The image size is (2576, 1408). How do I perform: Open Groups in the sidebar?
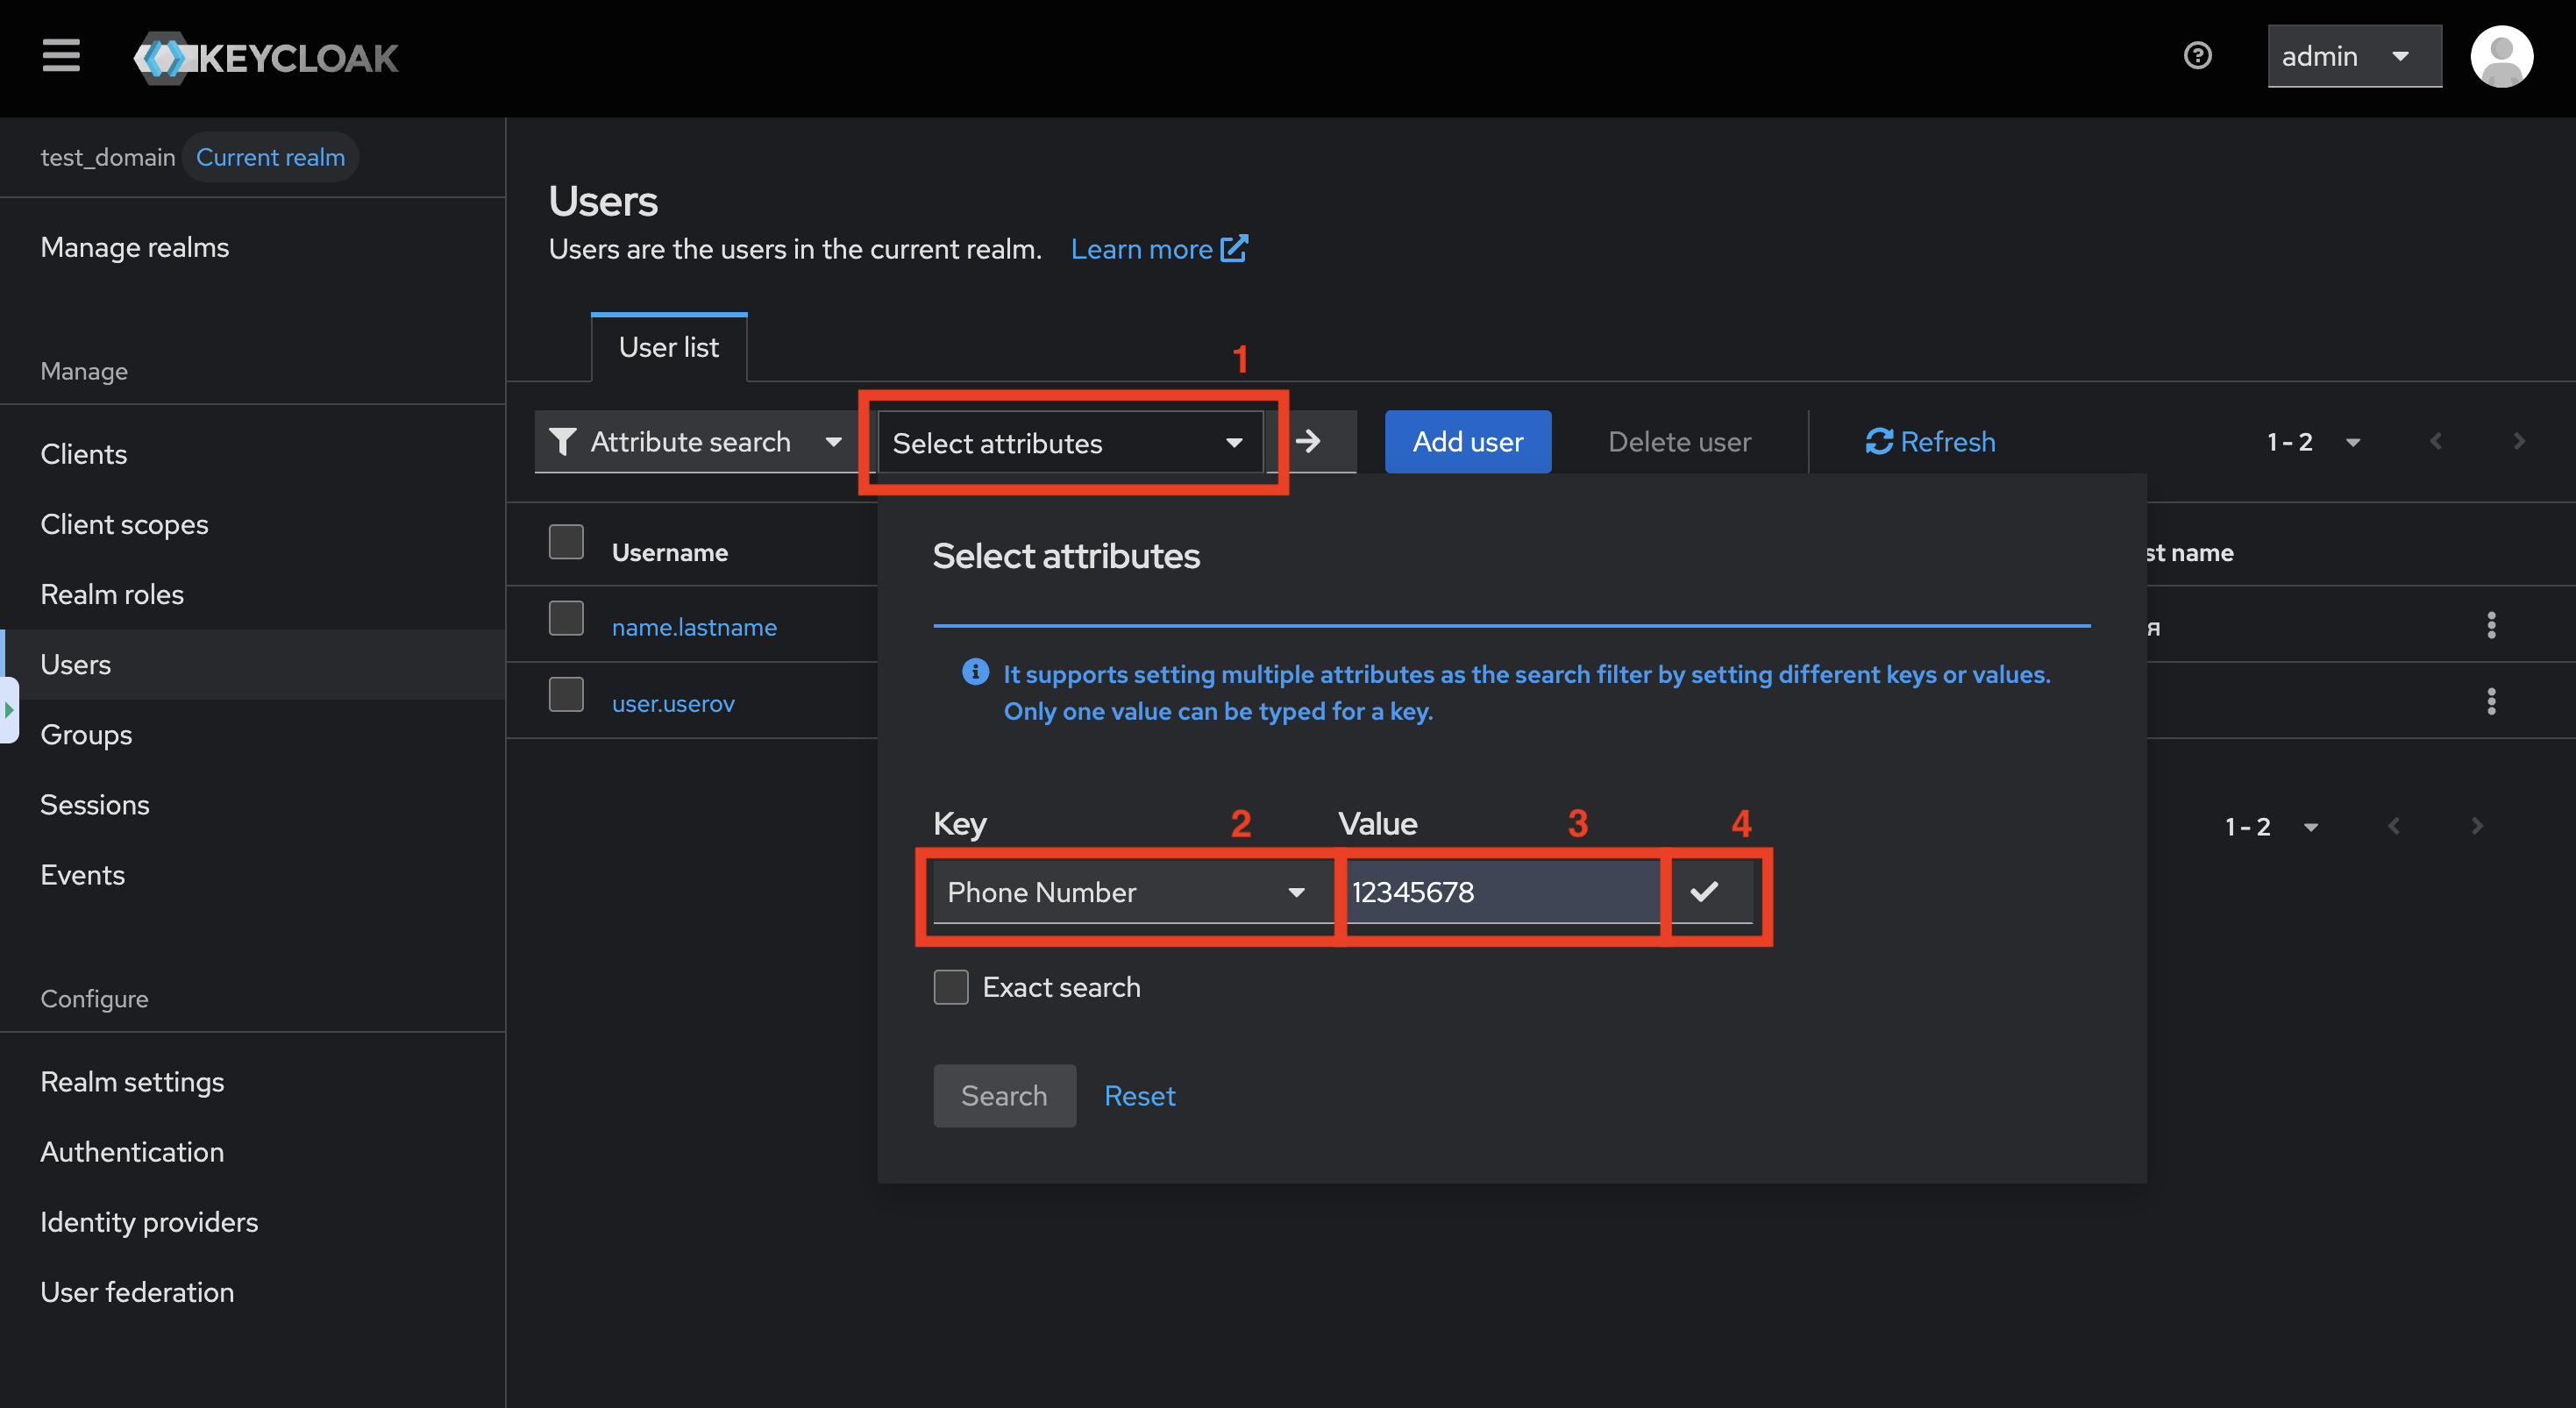[86, 735]
